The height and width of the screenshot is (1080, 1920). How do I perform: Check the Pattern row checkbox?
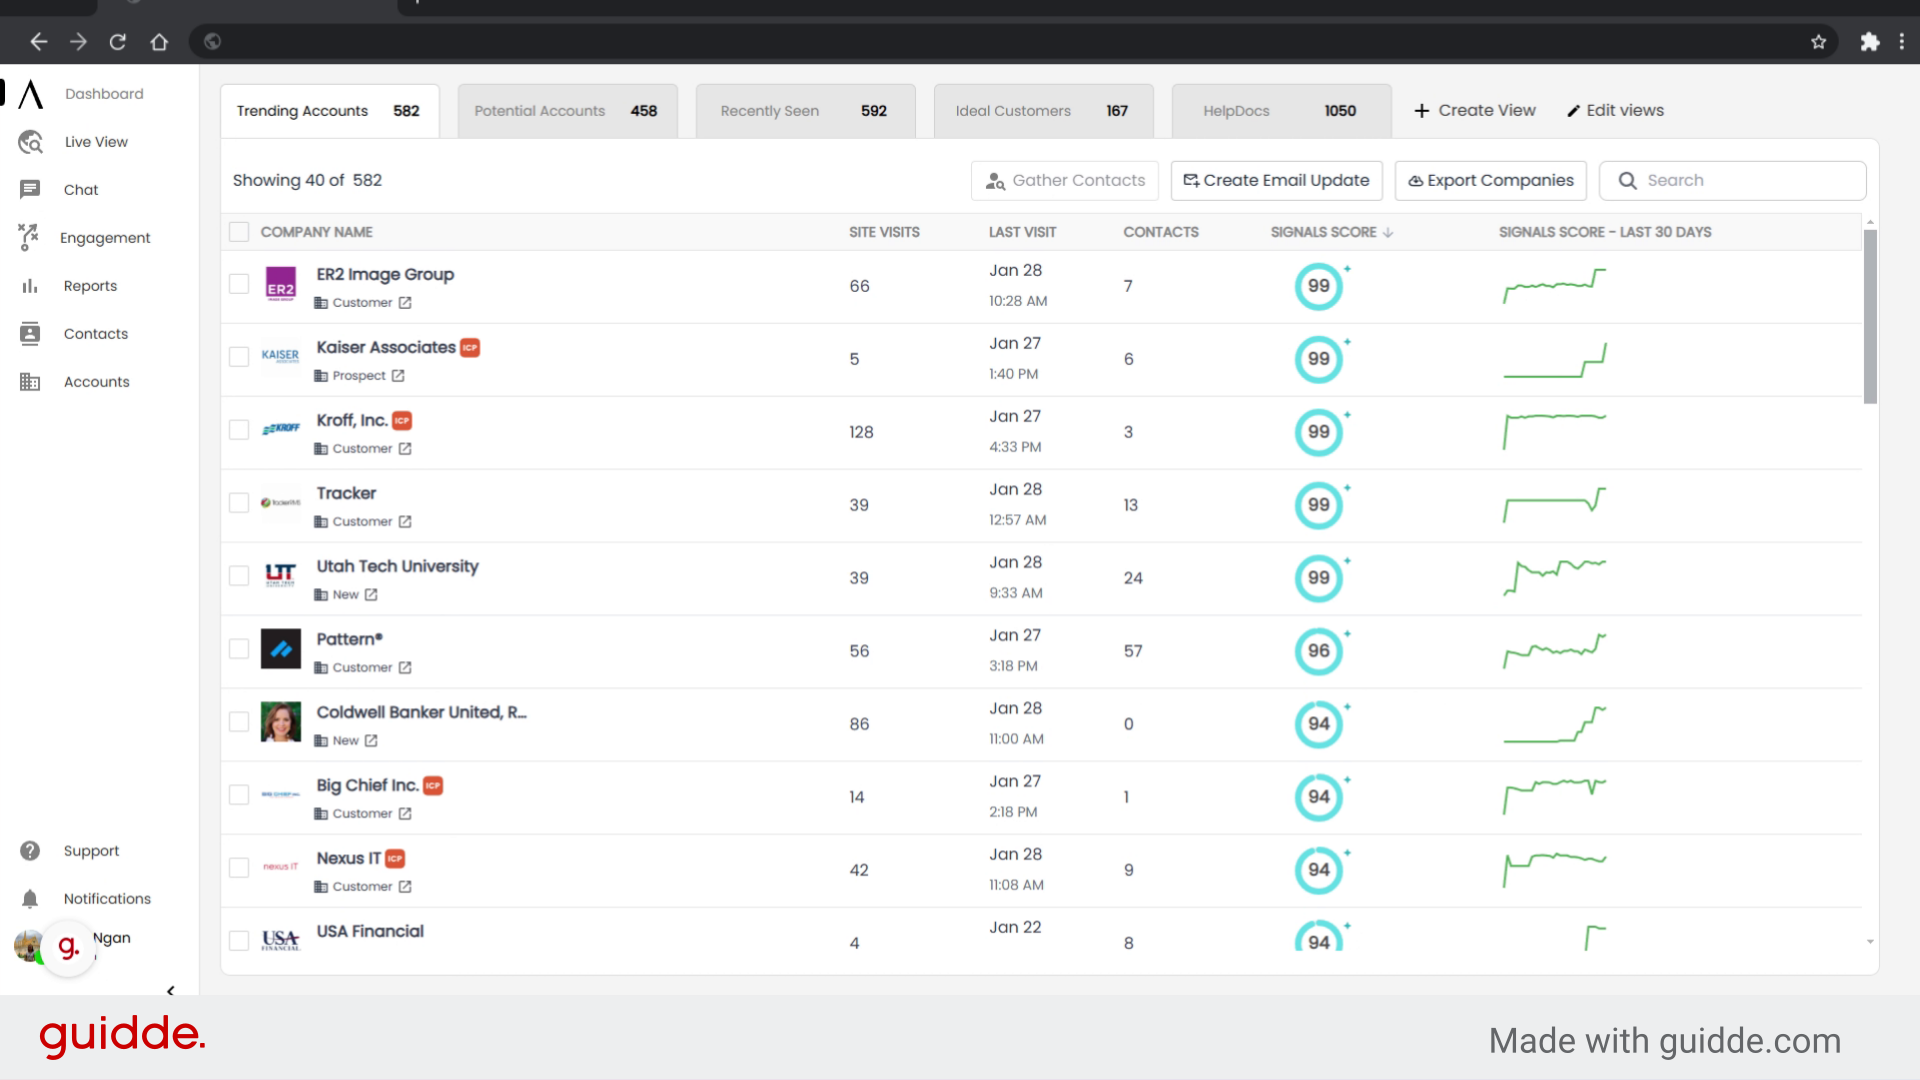pyautogui.click(x=239, y=649)
